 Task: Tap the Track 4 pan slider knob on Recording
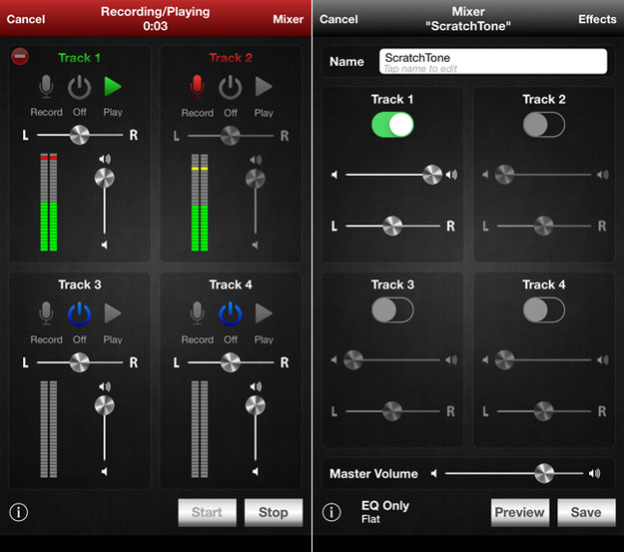pyautogui.click(x=230, y=362)
